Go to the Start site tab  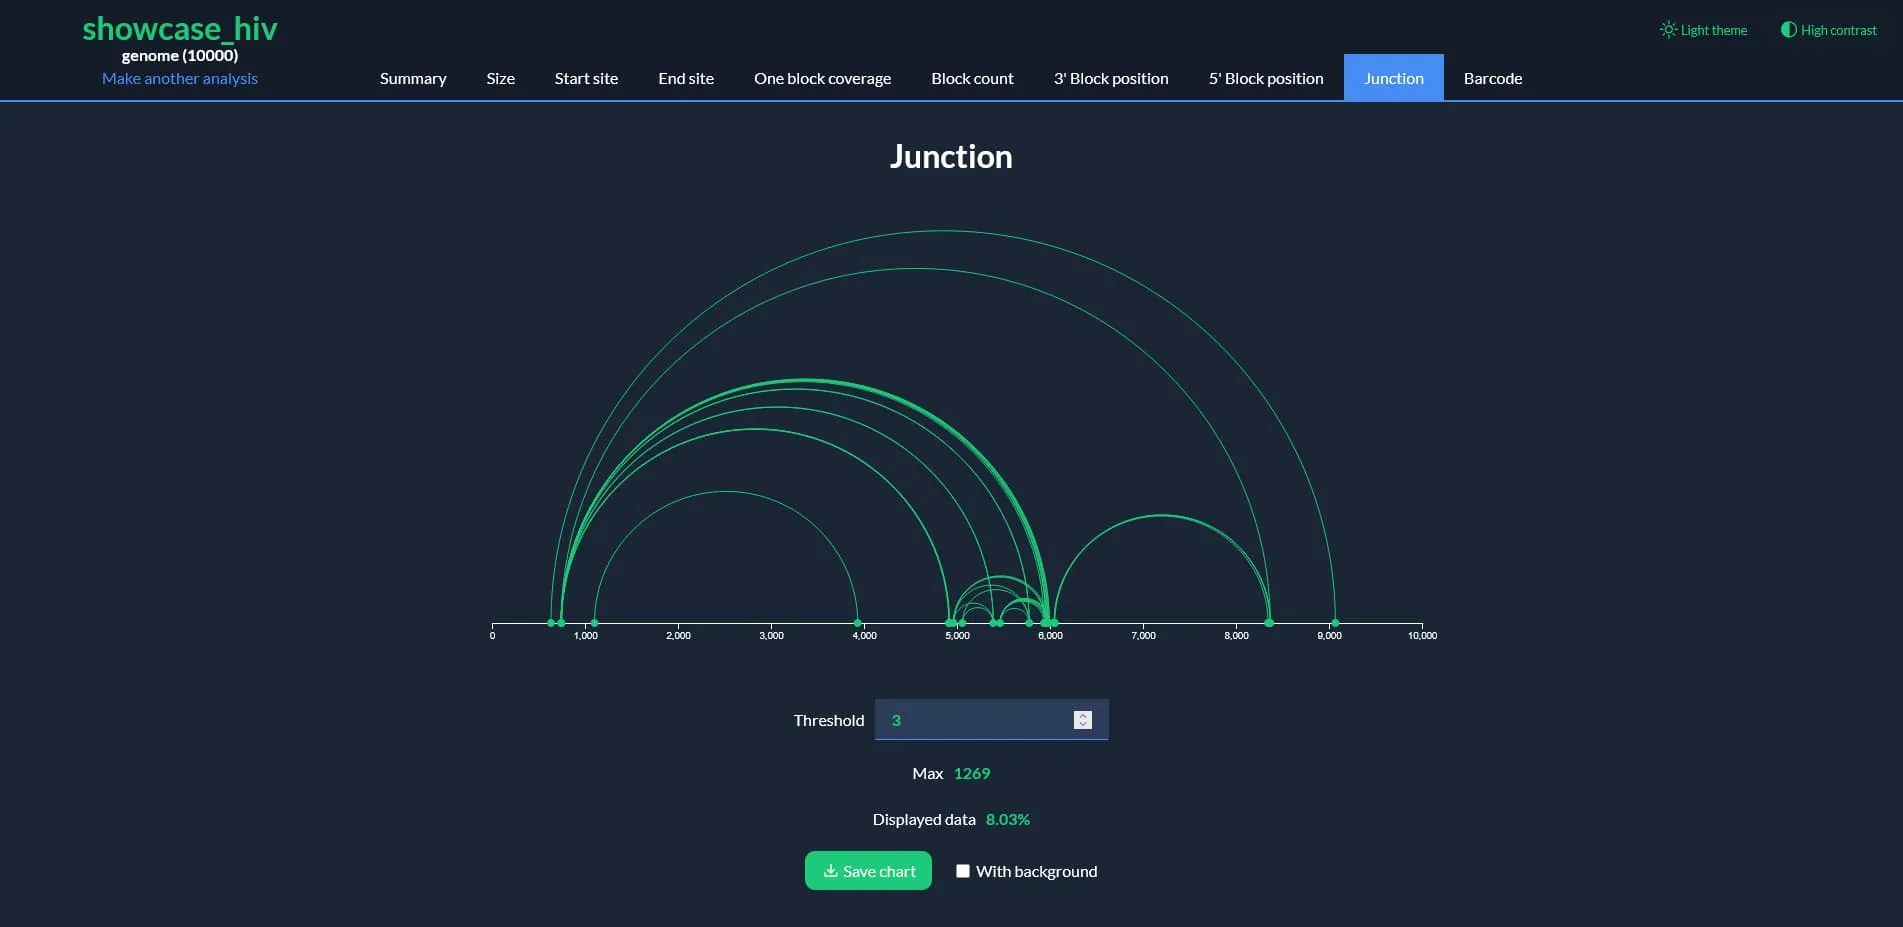(586, 78)
